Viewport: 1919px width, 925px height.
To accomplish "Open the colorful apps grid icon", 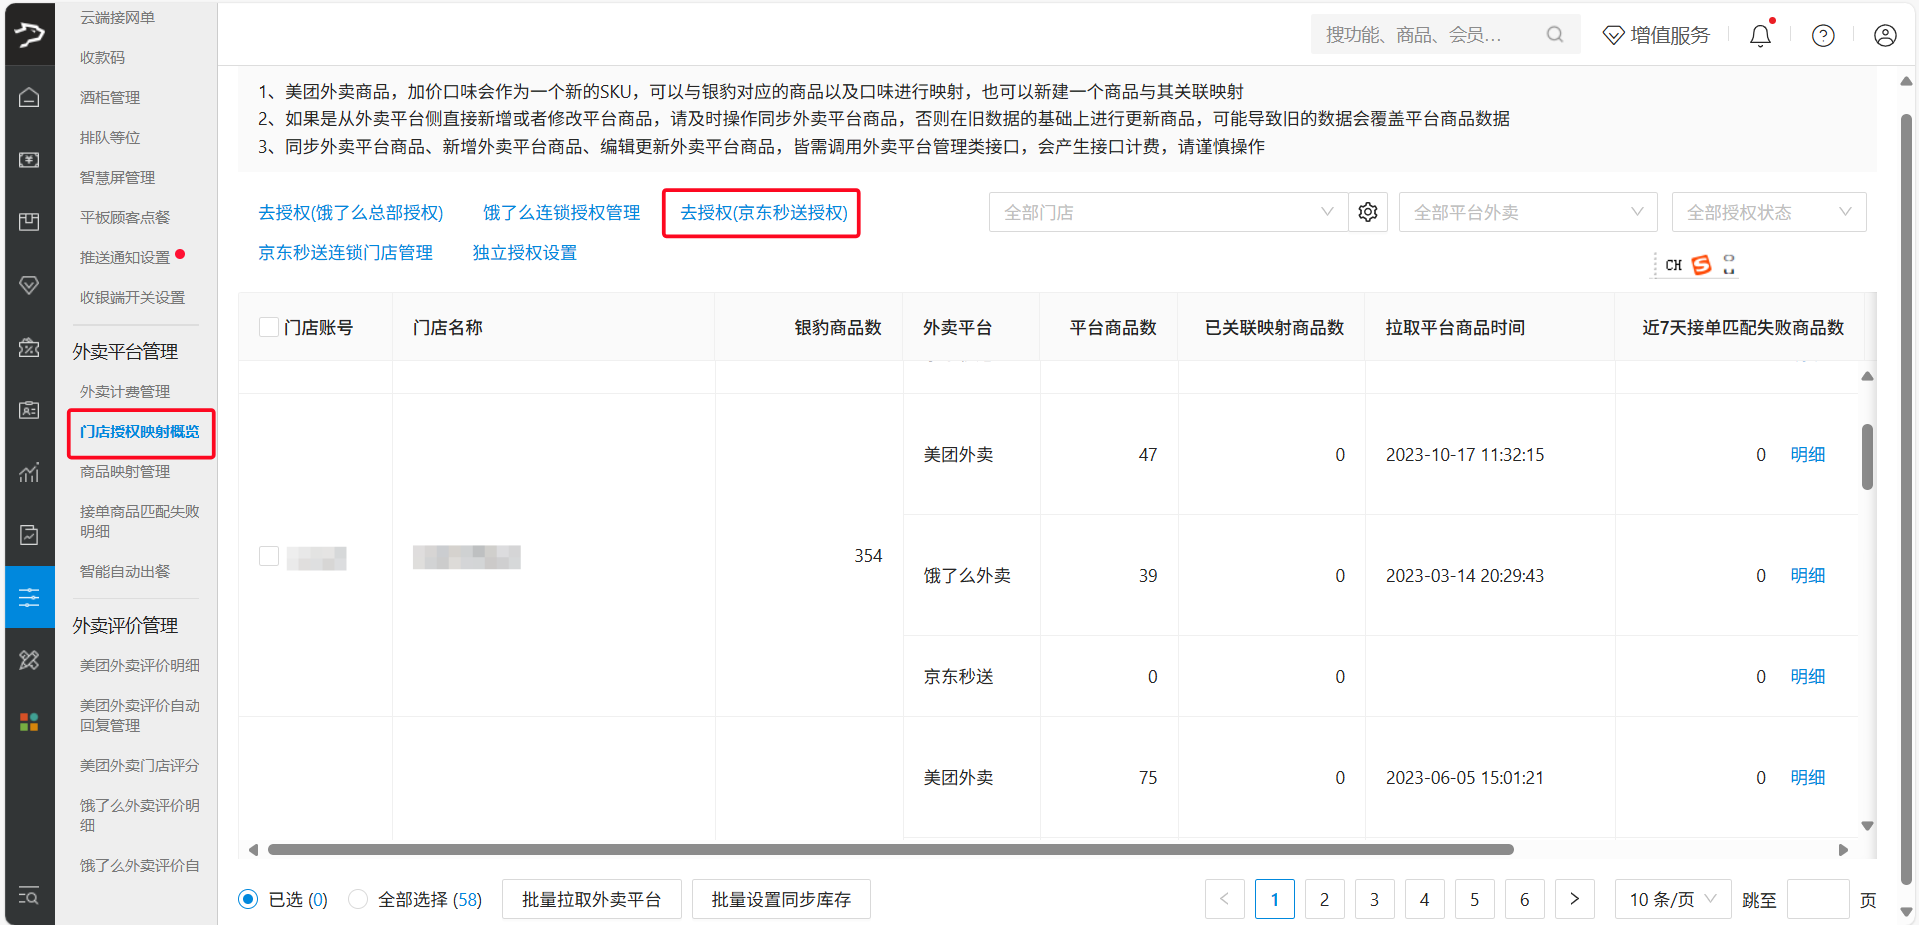I will (29, 722).
